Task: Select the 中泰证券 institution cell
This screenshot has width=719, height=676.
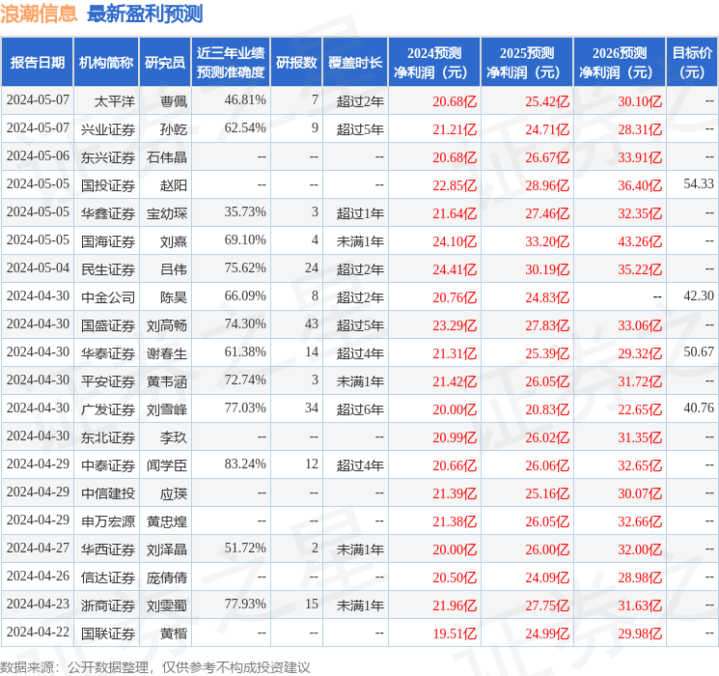Action: click(108, 465)
